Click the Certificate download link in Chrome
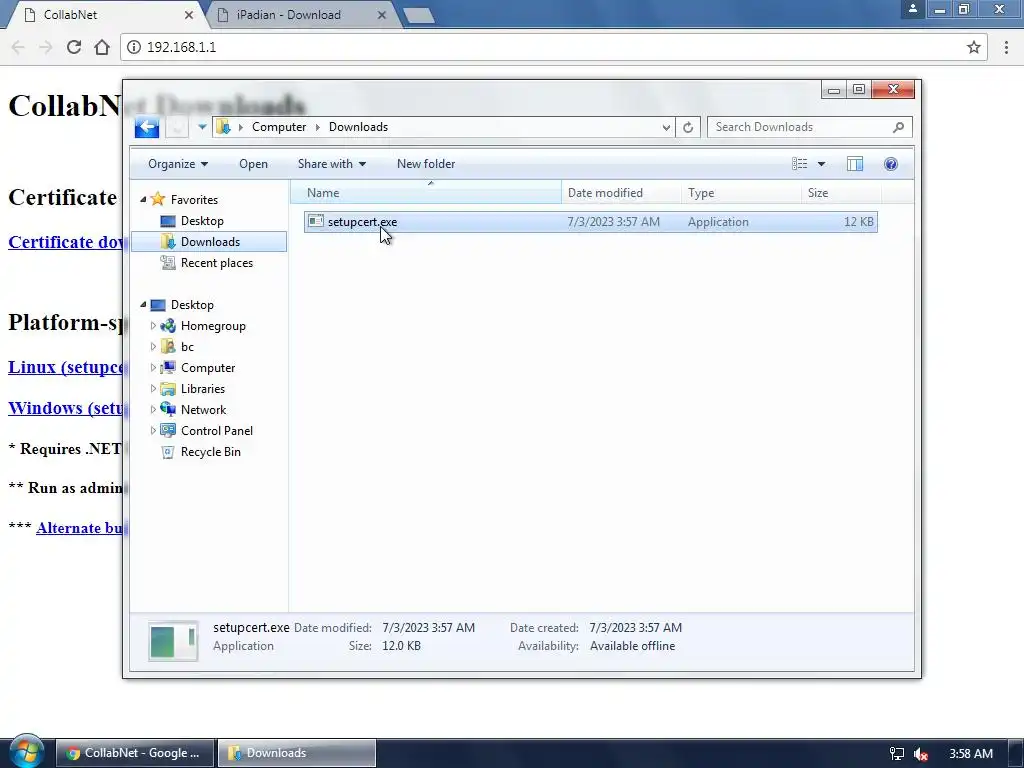 65,242
